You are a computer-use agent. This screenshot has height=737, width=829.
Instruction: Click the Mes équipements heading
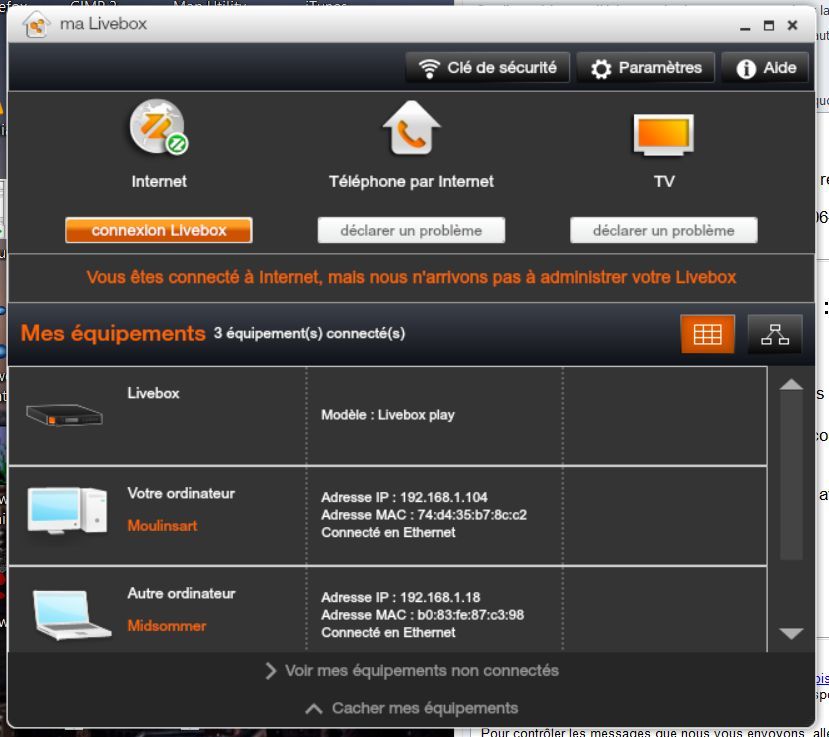113,334
